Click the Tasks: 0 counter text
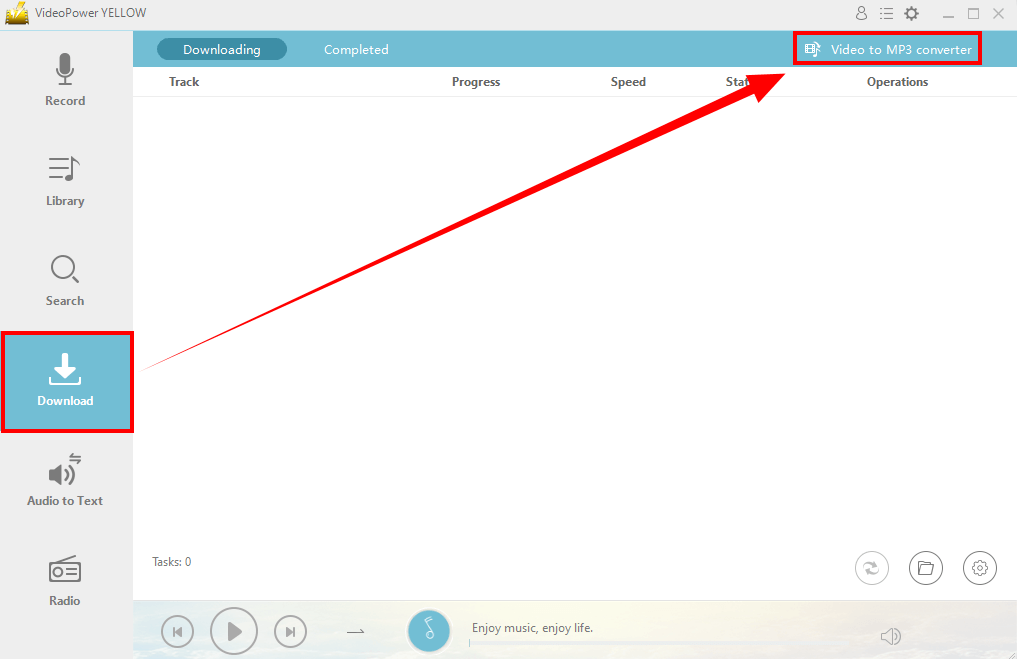The width and height of the screenshot is (1017, 659). click(x=172, y=562)
